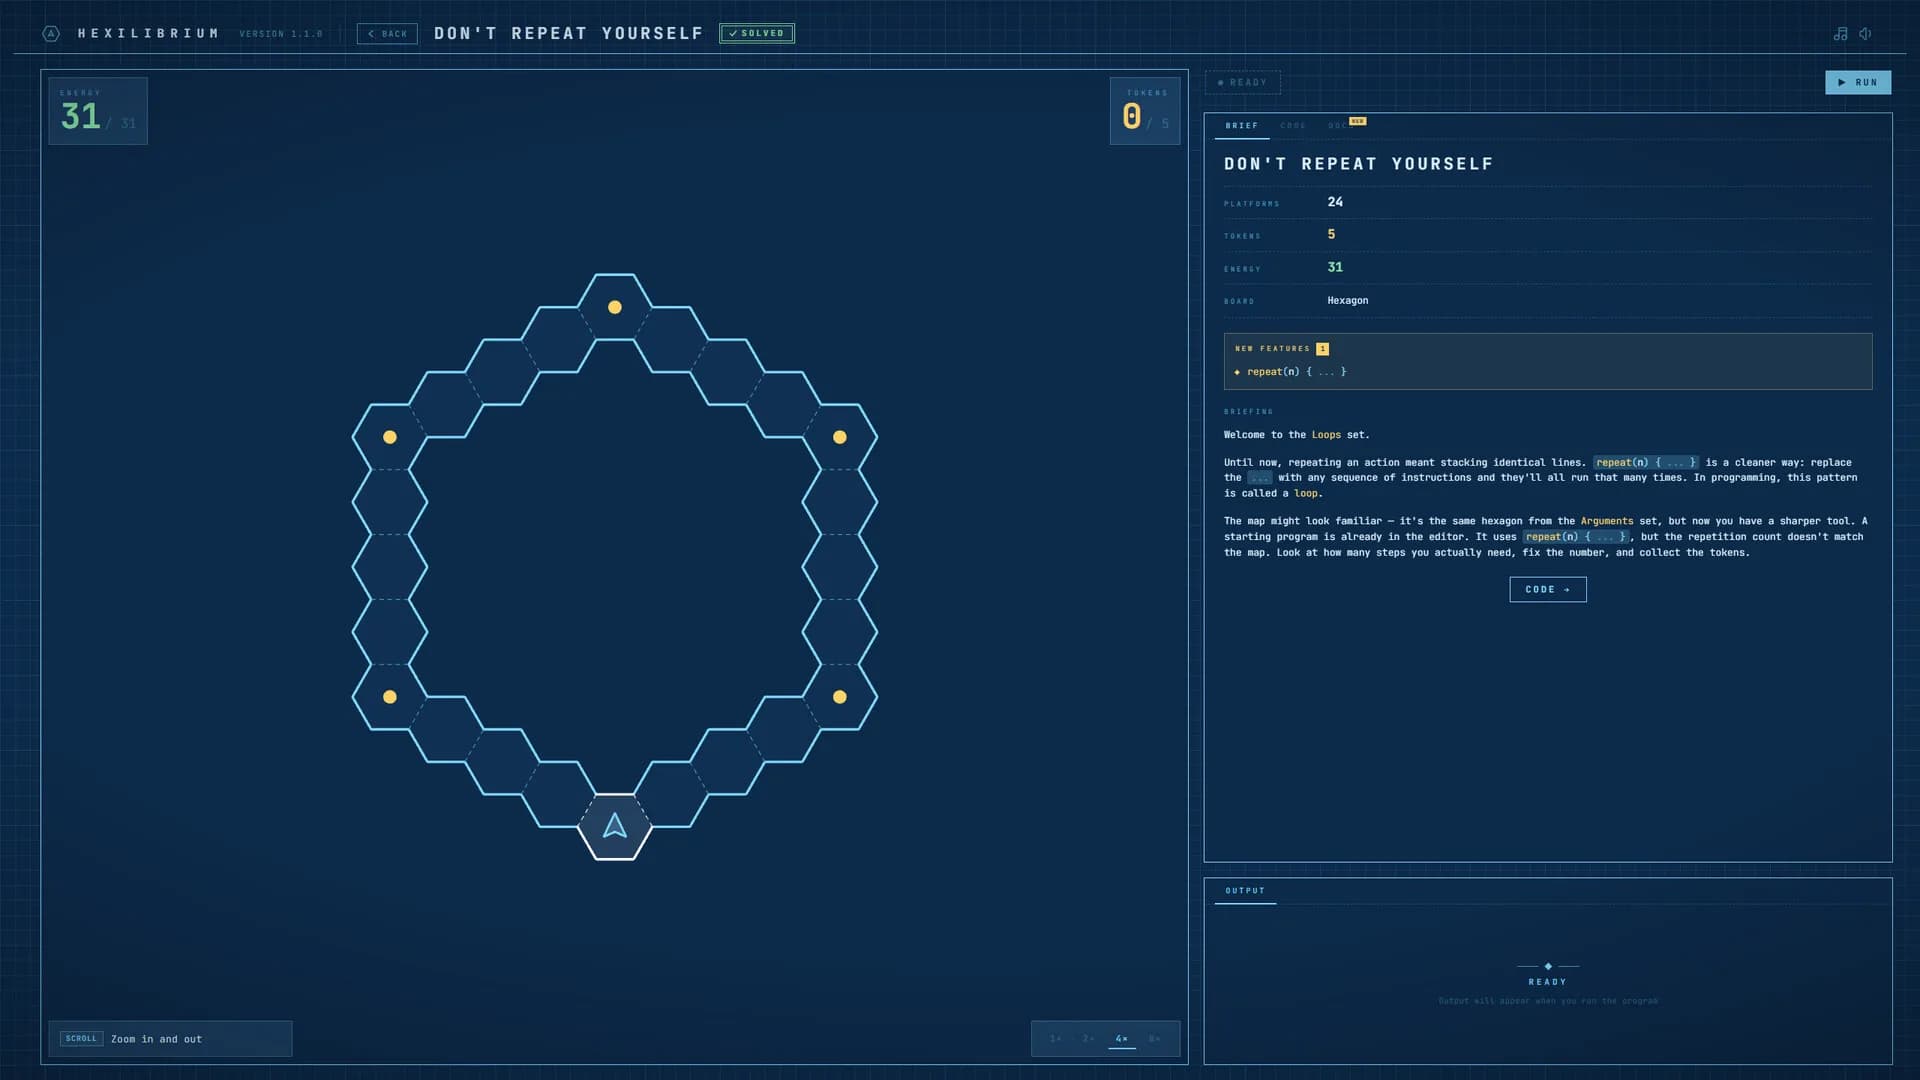
Task: Click the Board value Hexagon
Action: point(1347,300)
